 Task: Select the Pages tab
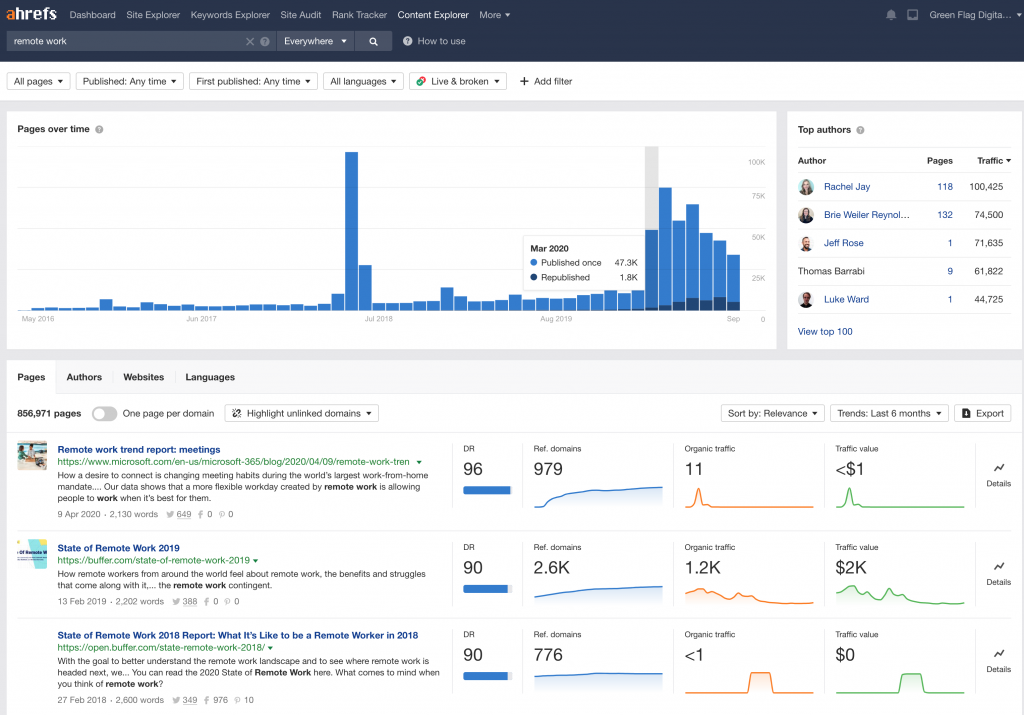pos(31,377)
